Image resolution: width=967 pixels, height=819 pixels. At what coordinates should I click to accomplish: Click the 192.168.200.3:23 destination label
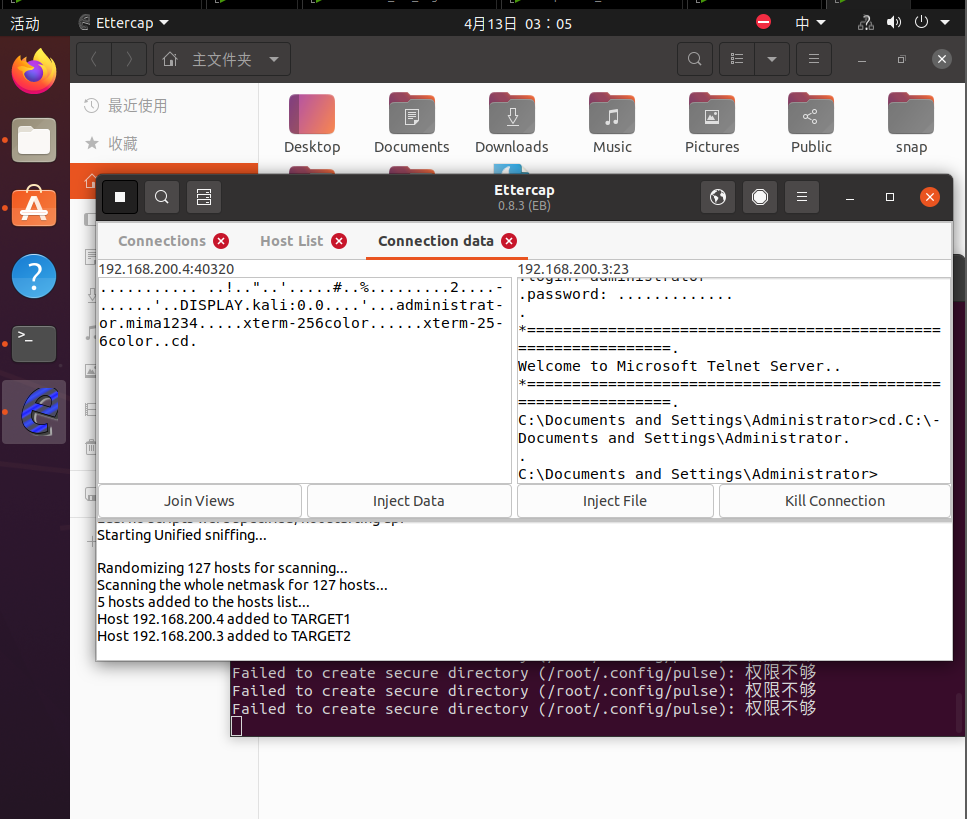(x=573, y=269)
